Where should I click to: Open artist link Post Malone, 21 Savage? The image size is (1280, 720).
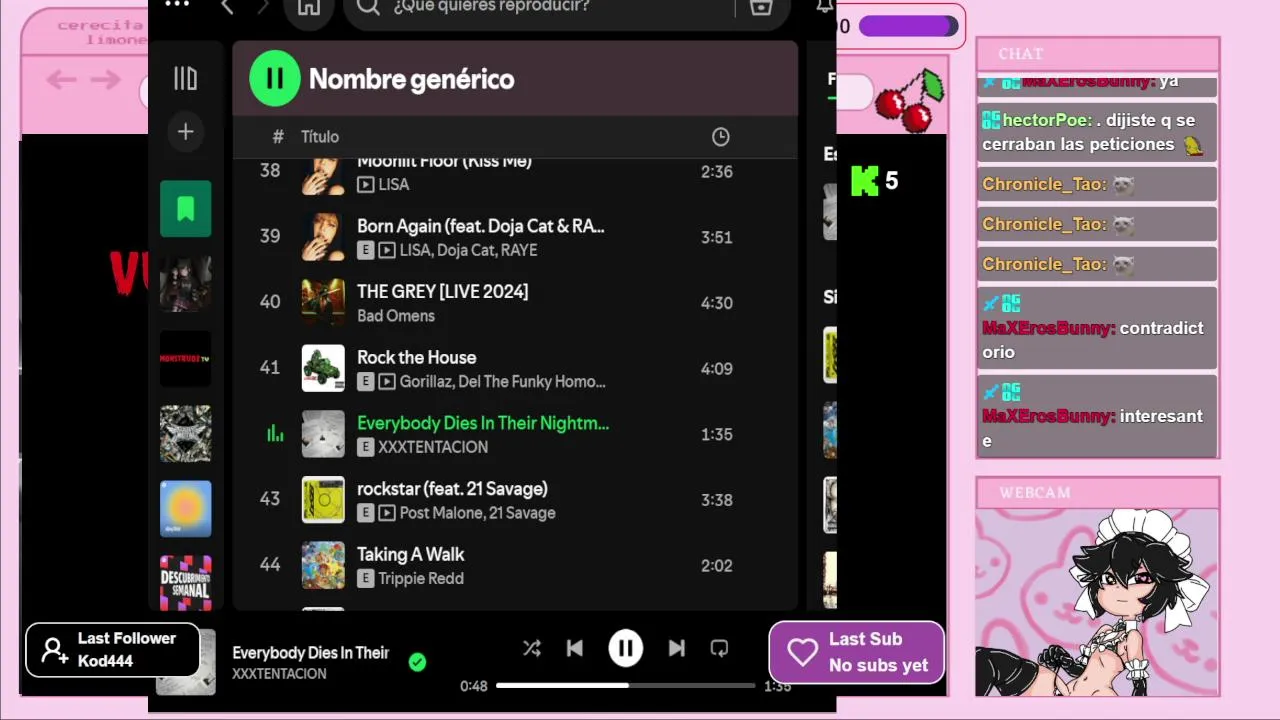point(477,513)
